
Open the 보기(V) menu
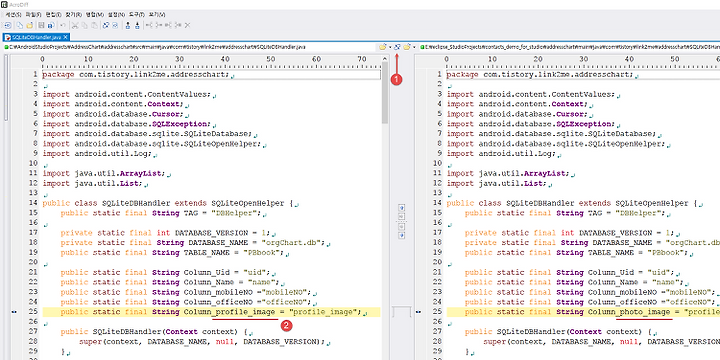[x=157, y=15]
